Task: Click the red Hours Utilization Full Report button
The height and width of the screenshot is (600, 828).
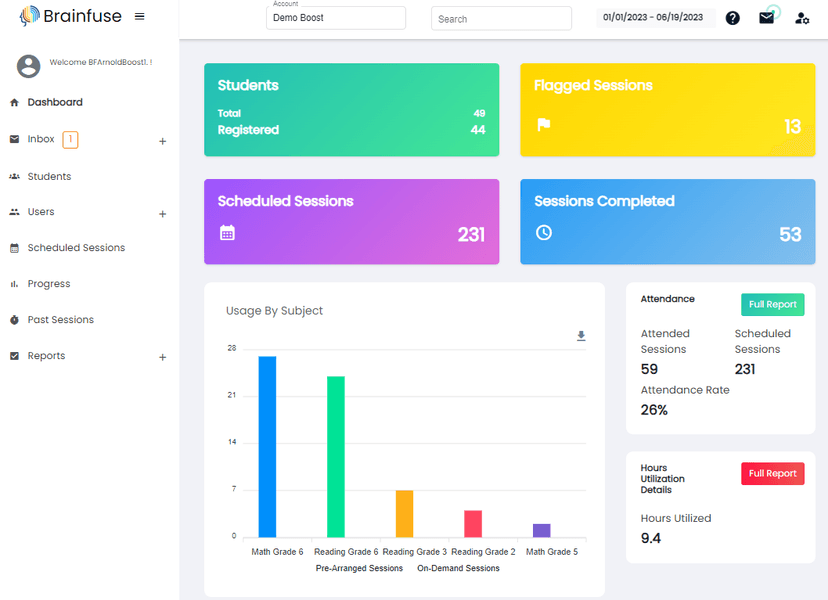Action: click(x=772, y=474)
